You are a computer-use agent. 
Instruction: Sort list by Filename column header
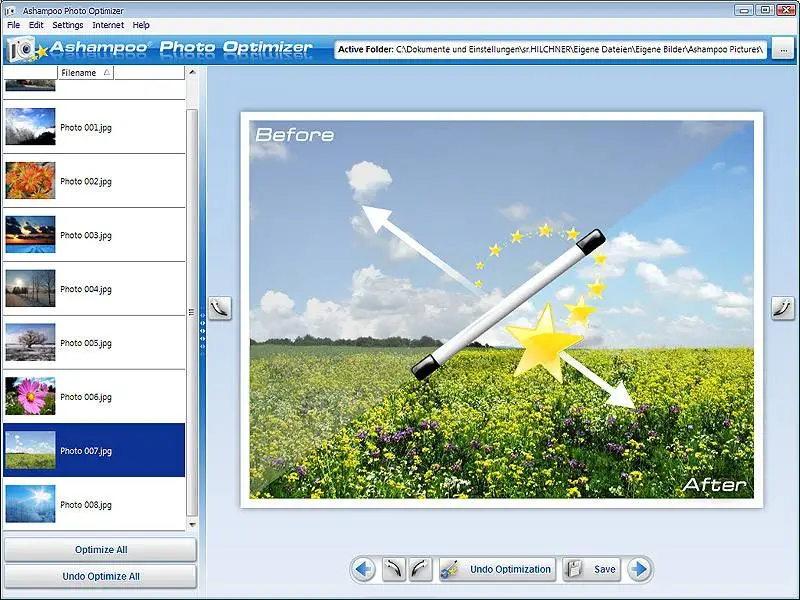(x=86, y=73)
